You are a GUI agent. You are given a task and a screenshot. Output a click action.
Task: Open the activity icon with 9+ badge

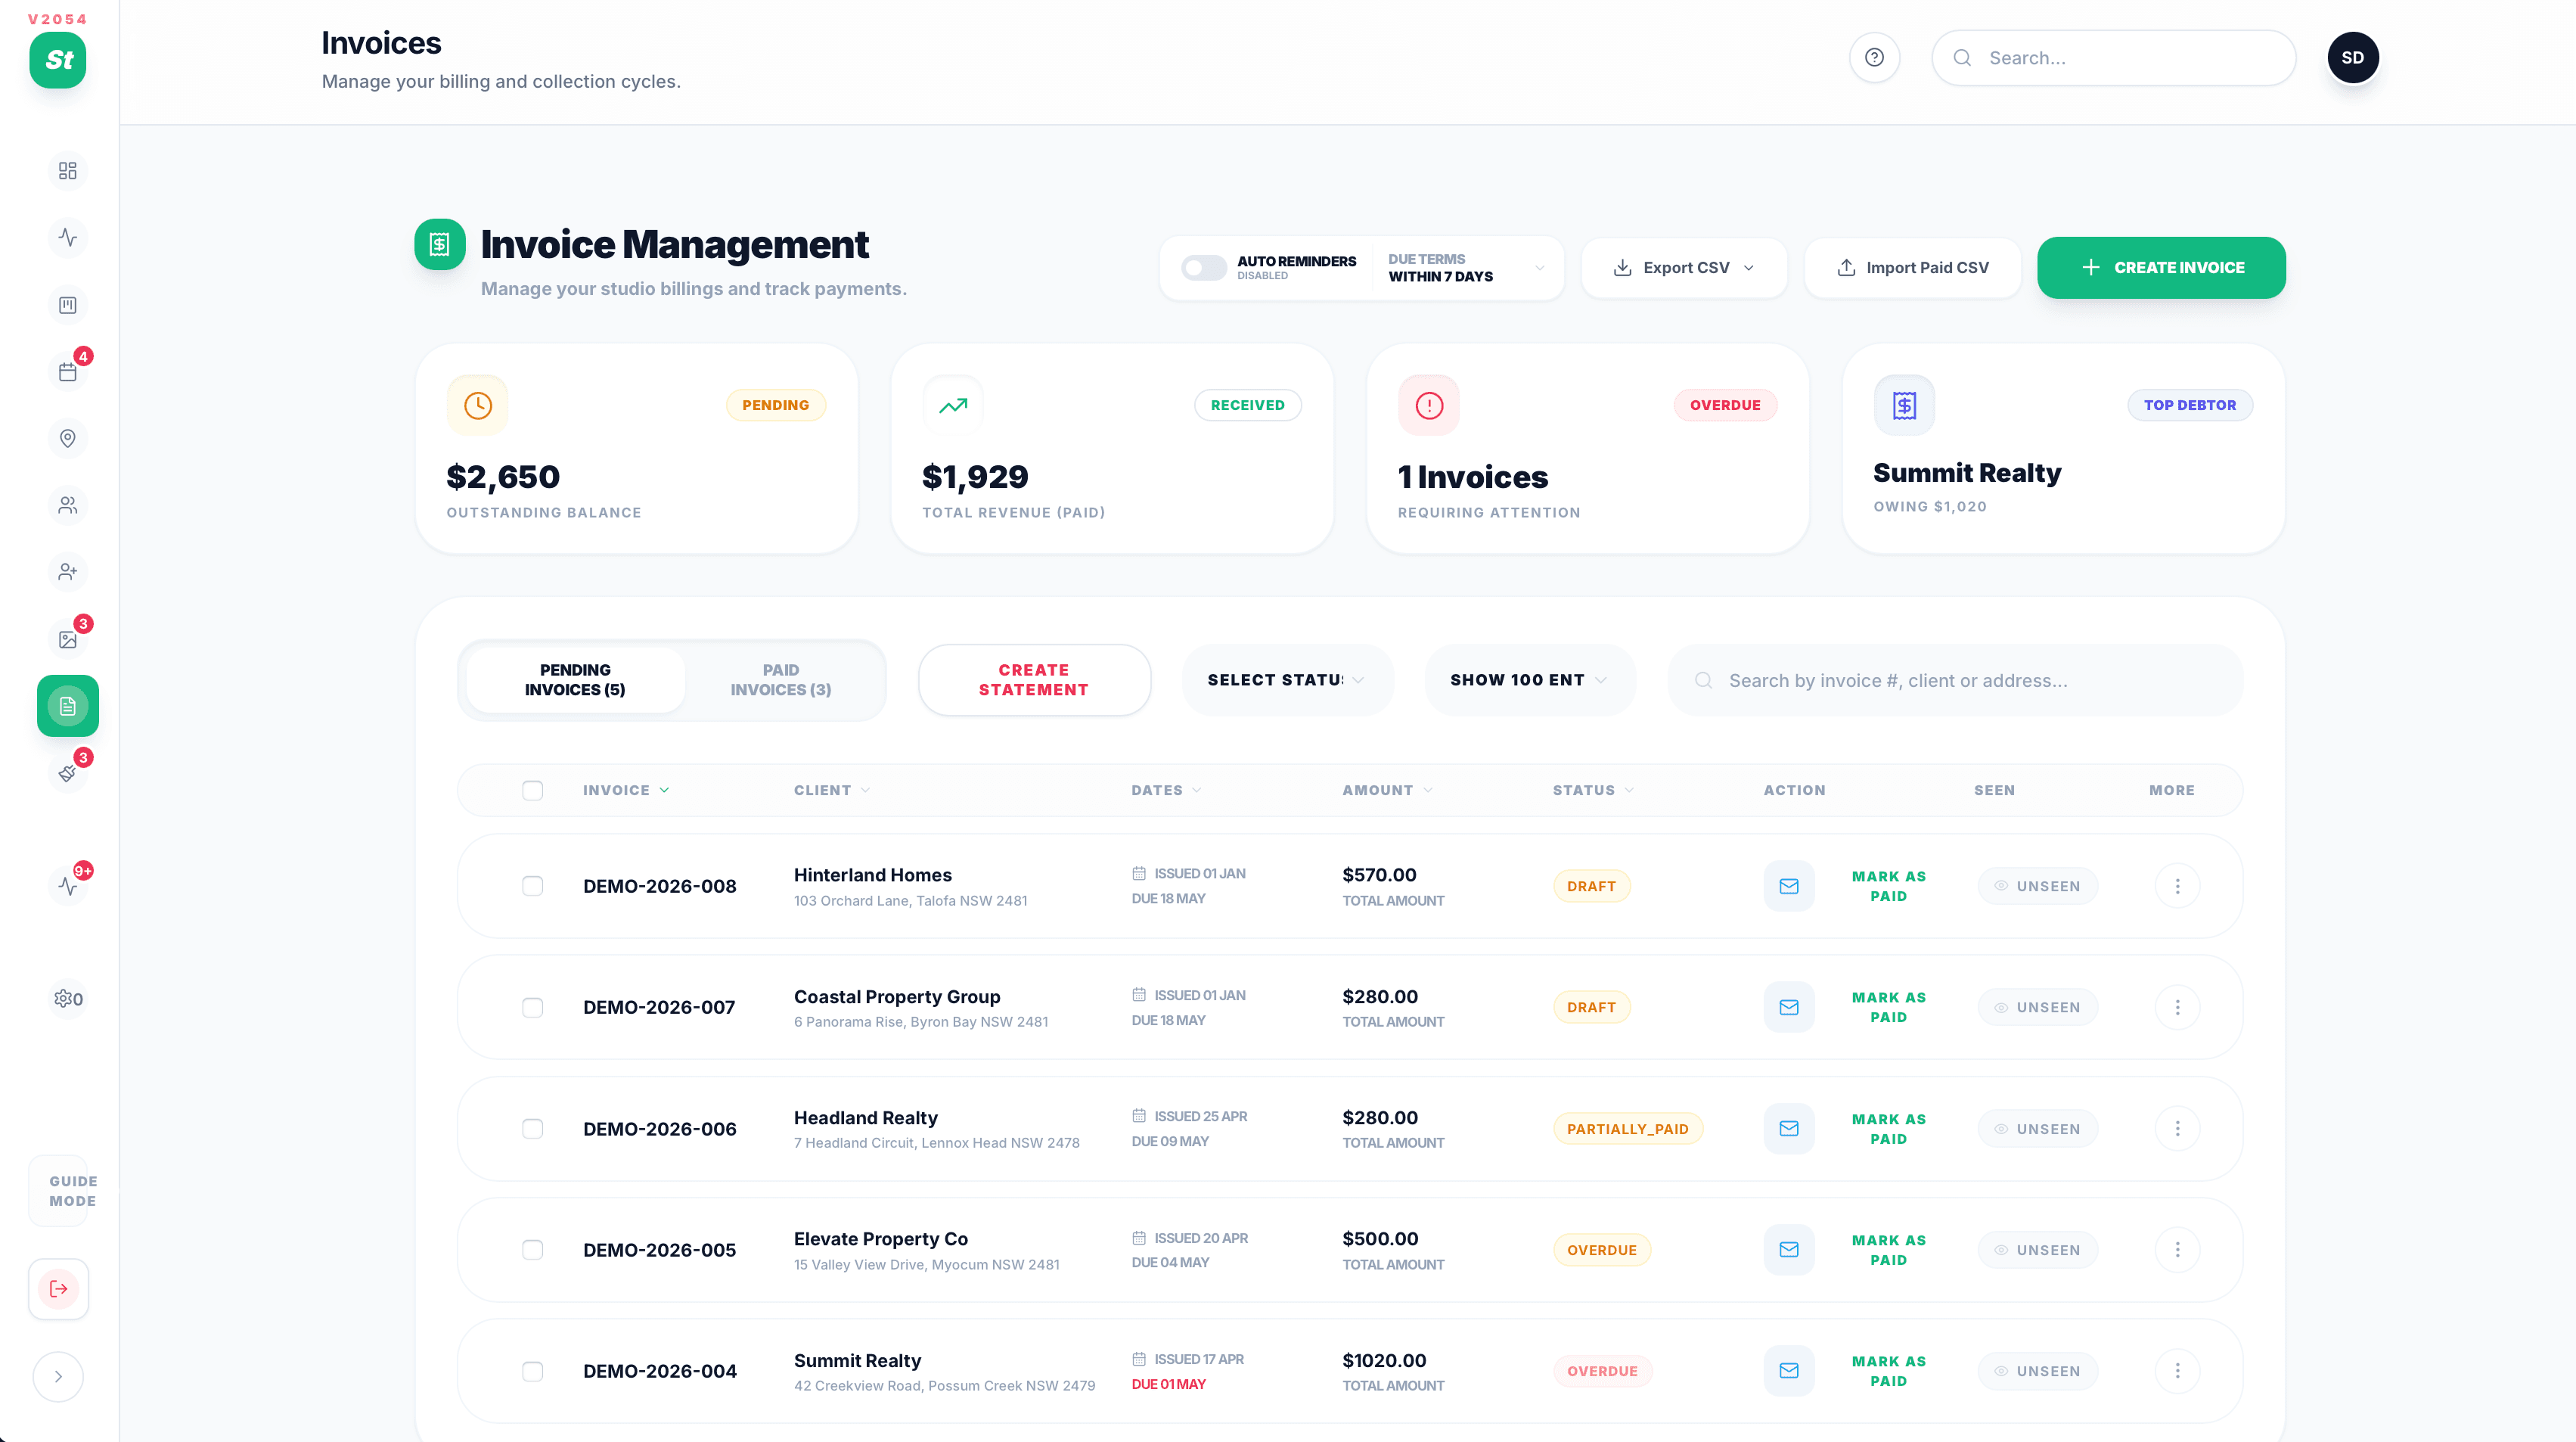click(x=67, y=886)
